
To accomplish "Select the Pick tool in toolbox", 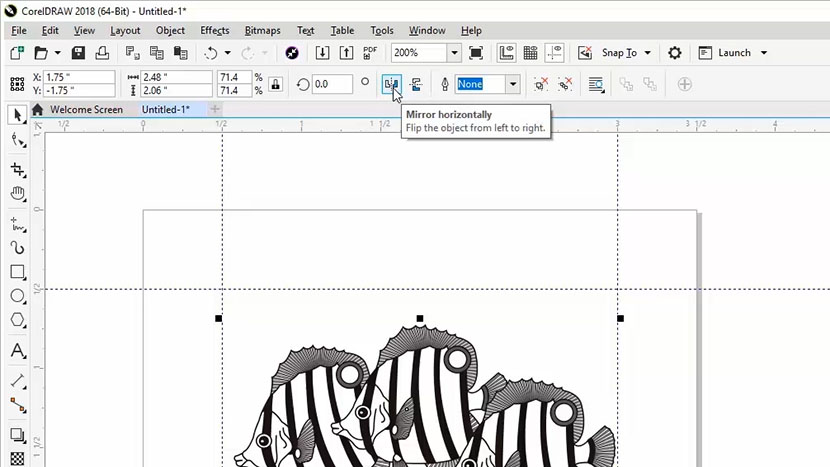I will [17, 115].
